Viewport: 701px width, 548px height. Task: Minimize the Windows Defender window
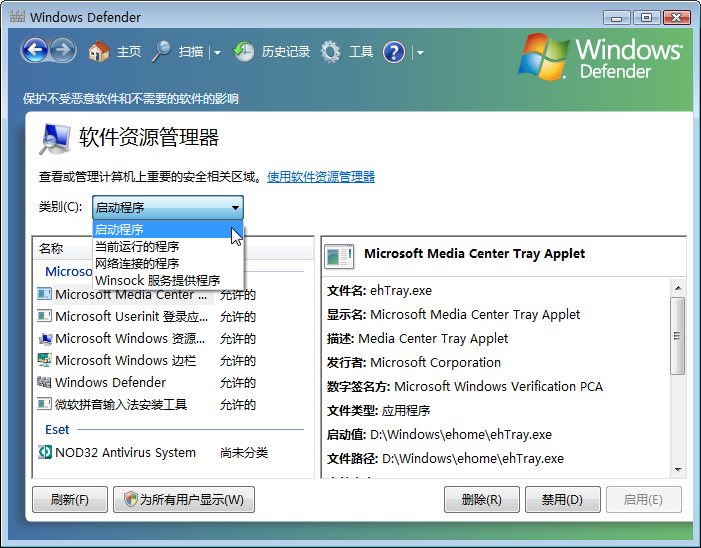coord(617,17)
